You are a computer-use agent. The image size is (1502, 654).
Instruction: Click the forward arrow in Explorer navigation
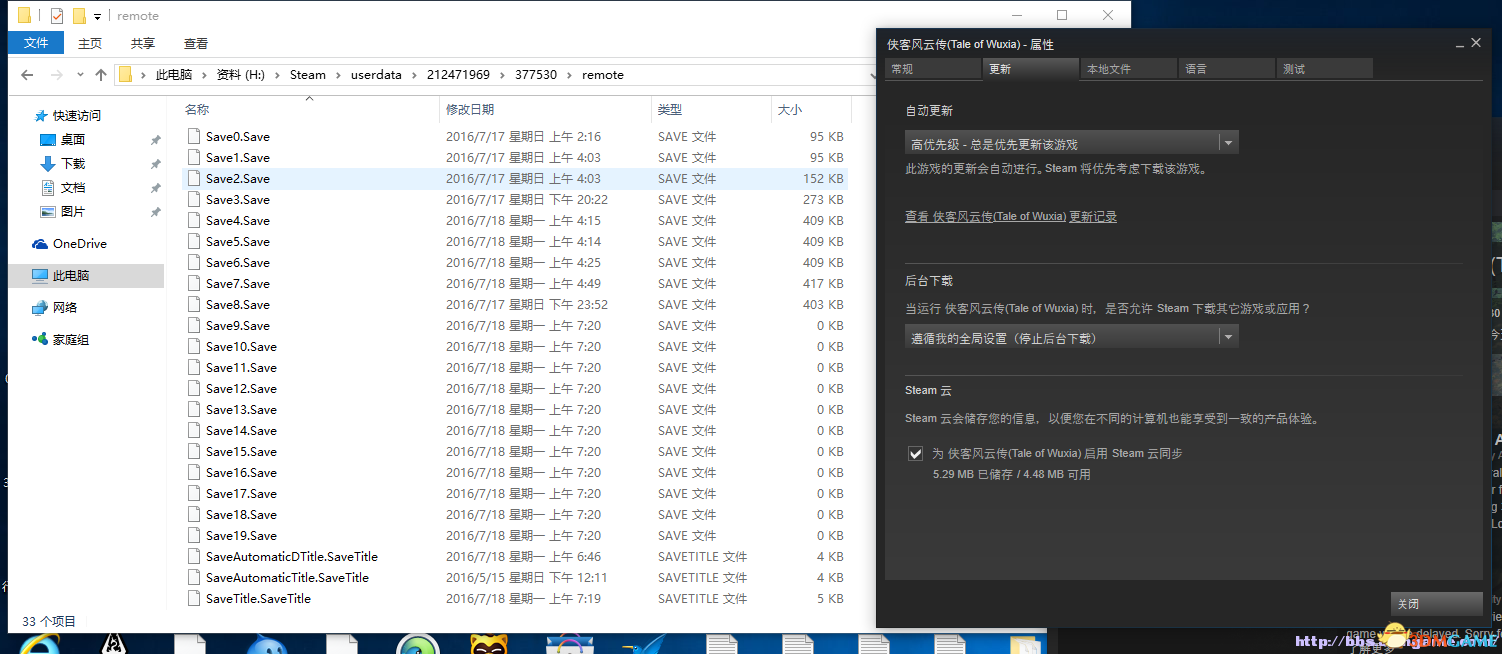coord(56,75)
